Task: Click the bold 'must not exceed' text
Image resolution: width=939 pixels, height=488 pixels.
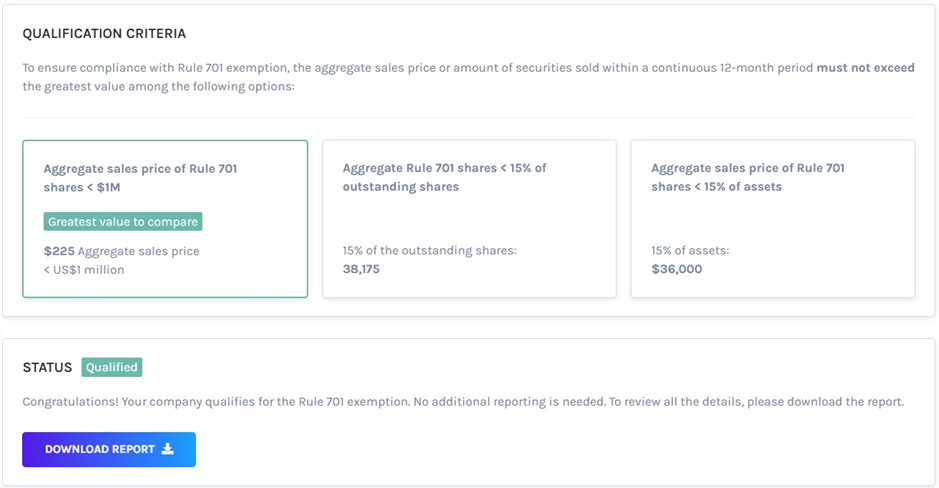Action: tap(865, 68)
